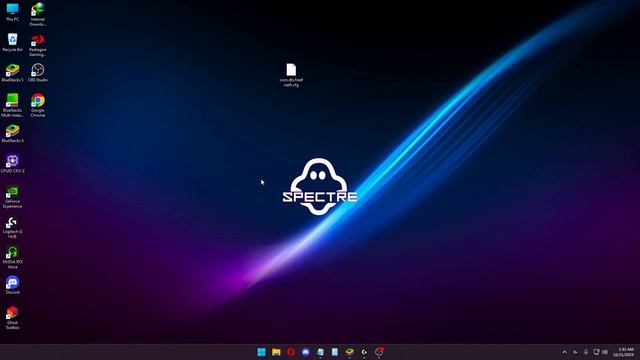The width and height of the screenshot is (640, 360).
Task: Select the GeForce Experience shortcut
Action: pyautogui.click(x=12, y=197)
